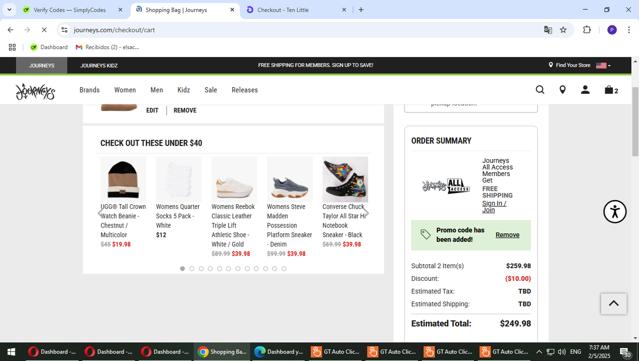
Task: Click the free shipping for members banner
Action: pos(316,65)
